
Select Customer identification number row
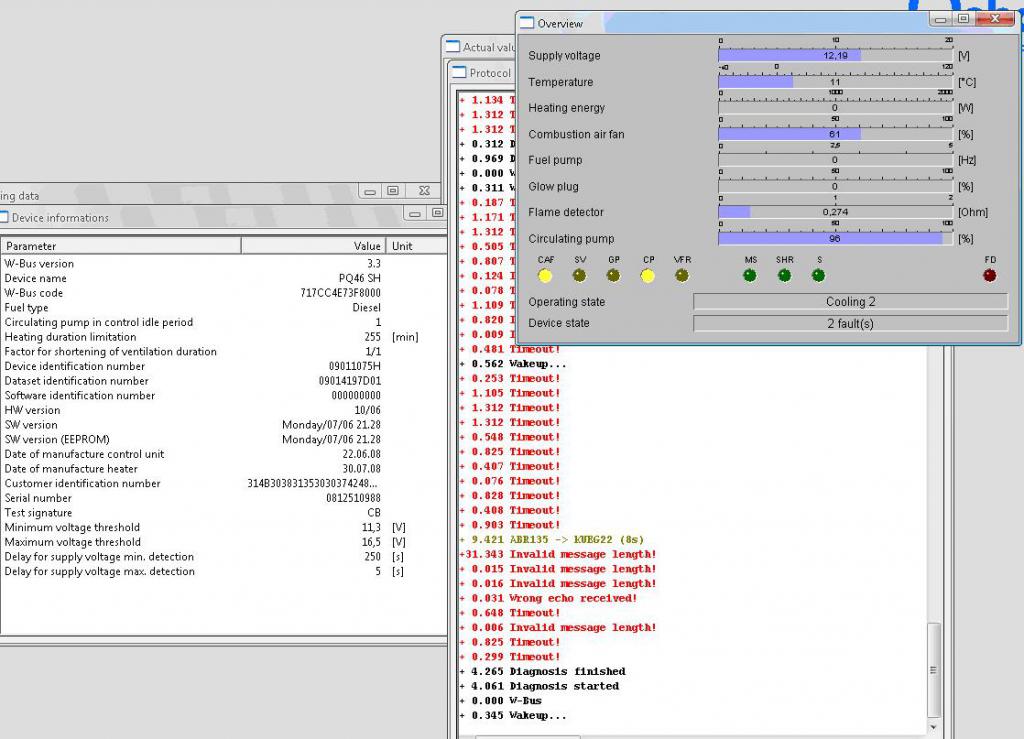[223, 483]
